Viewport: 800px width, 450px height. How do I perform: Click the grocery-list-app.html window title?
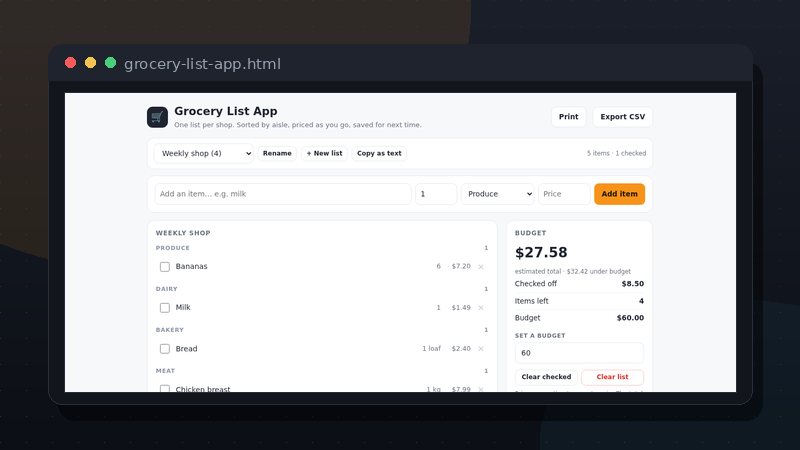tap(203, 64)
